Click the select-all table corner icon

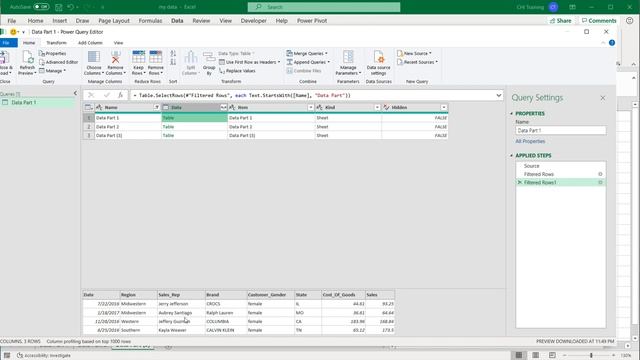89,107
